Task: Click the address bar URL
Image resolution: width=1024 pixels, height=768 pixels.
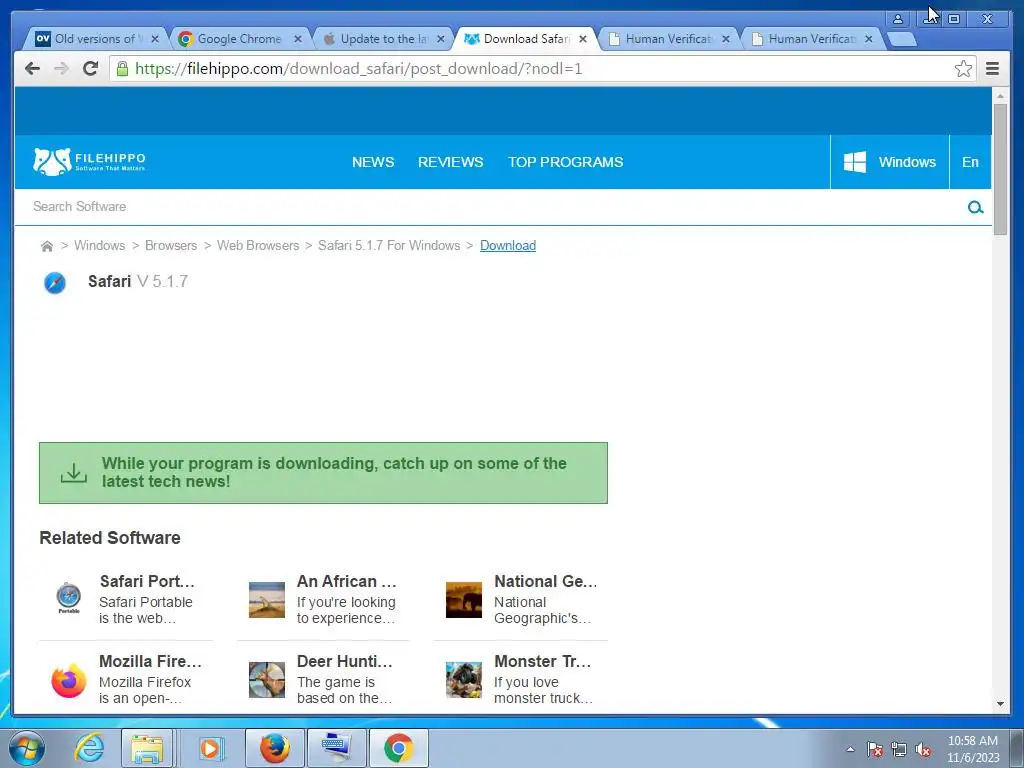Action: pyautogui.click(x=359, y=69)
